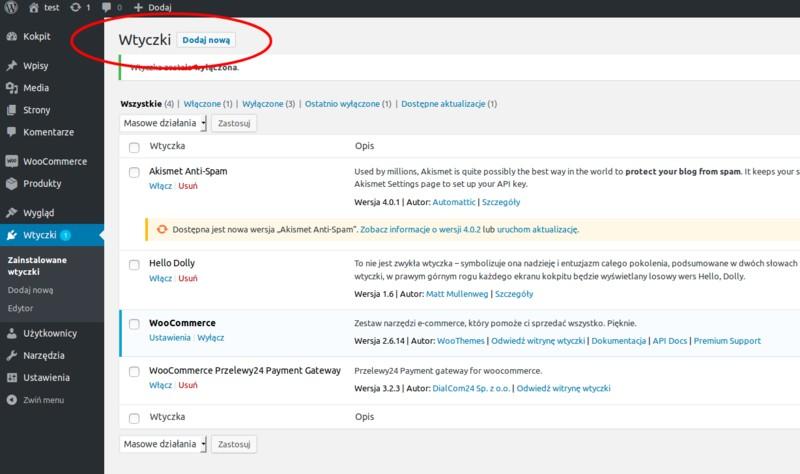Open WooCommerce API Docs link
The image size is (800, 474).
coord(670,340)
